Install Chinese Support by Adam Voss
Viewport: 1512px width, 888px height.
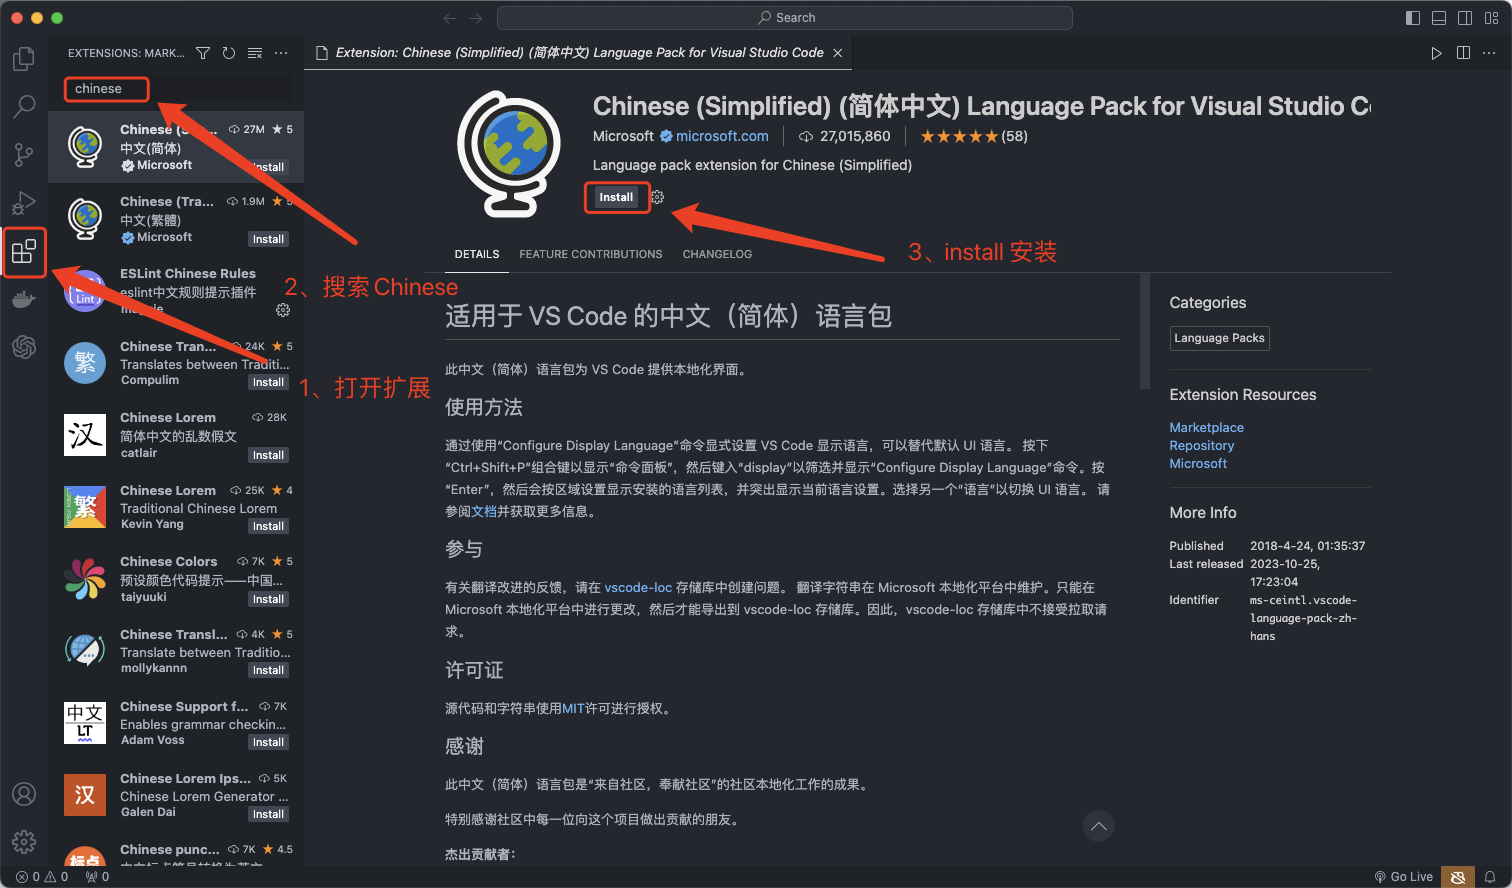click(x=268, y=742)
